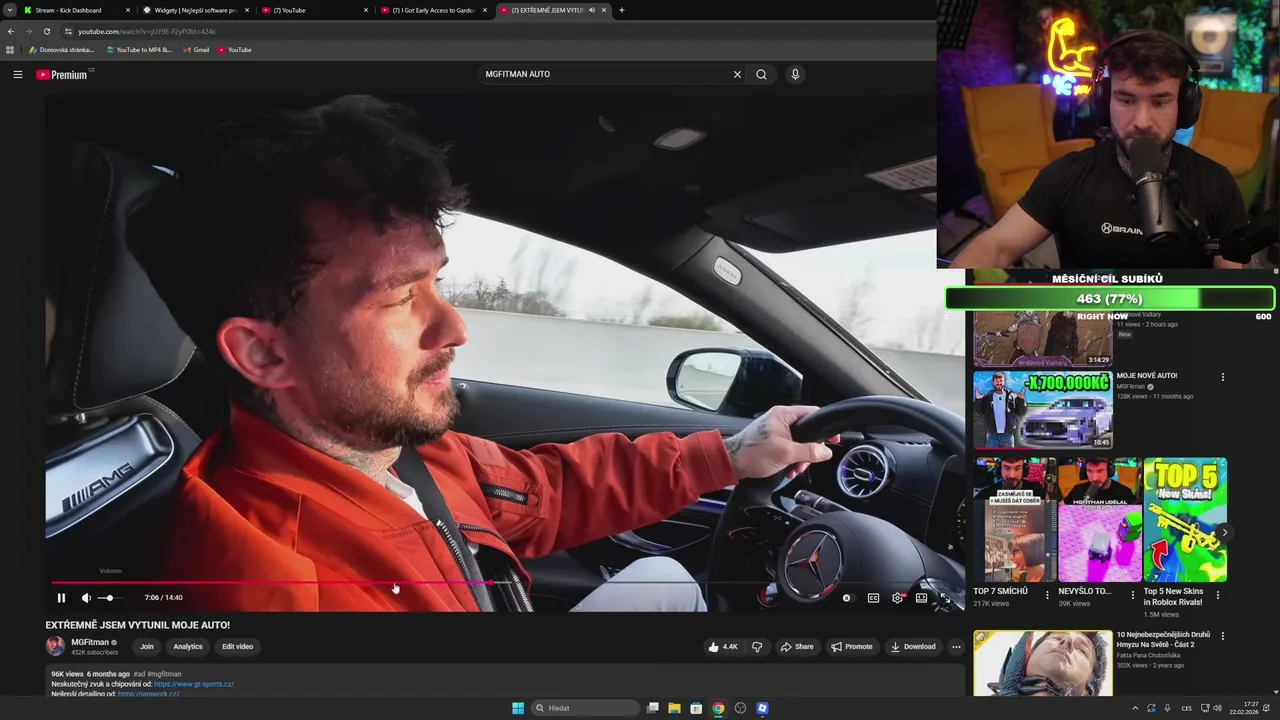Viewport: 1280px width, 720px height.
Task: Open options for 10 Nejnebezpečnějších video
Action: click(x=1222, y=636)
